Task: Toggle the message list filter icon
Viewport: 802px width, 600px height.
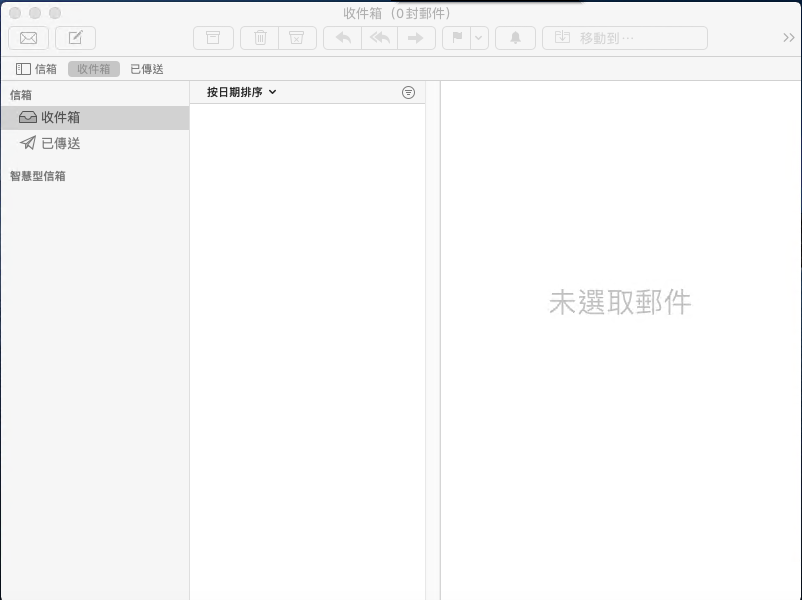Action: click(408, 92)
